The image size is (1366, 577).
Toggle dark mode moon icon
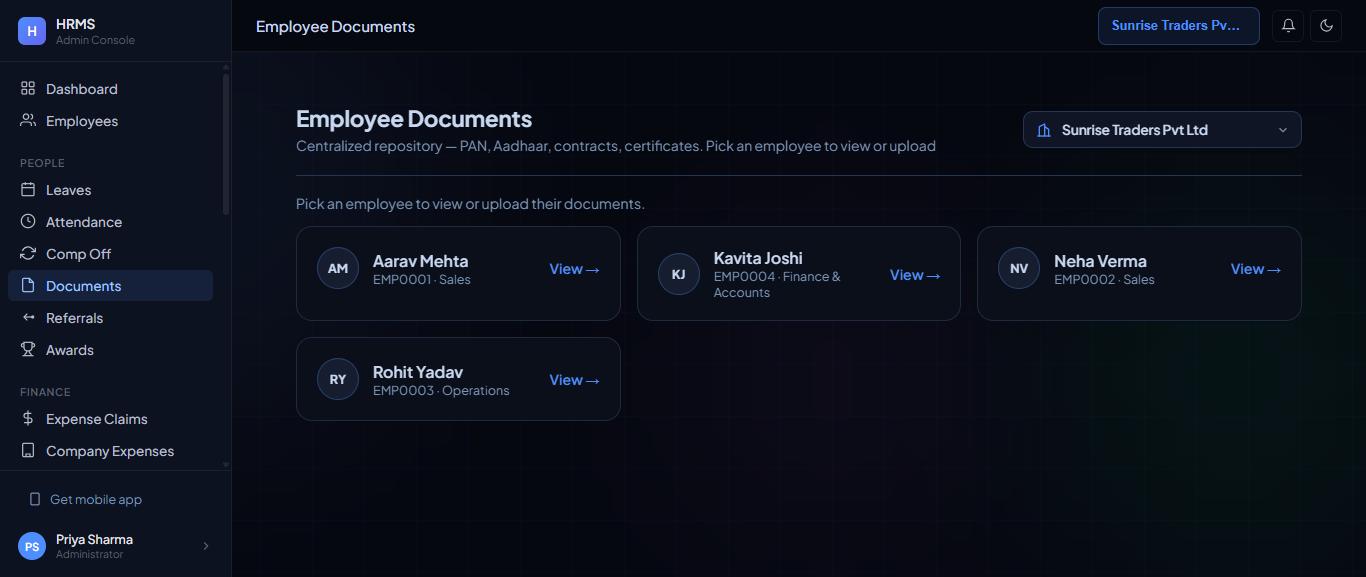(1327, 26)
